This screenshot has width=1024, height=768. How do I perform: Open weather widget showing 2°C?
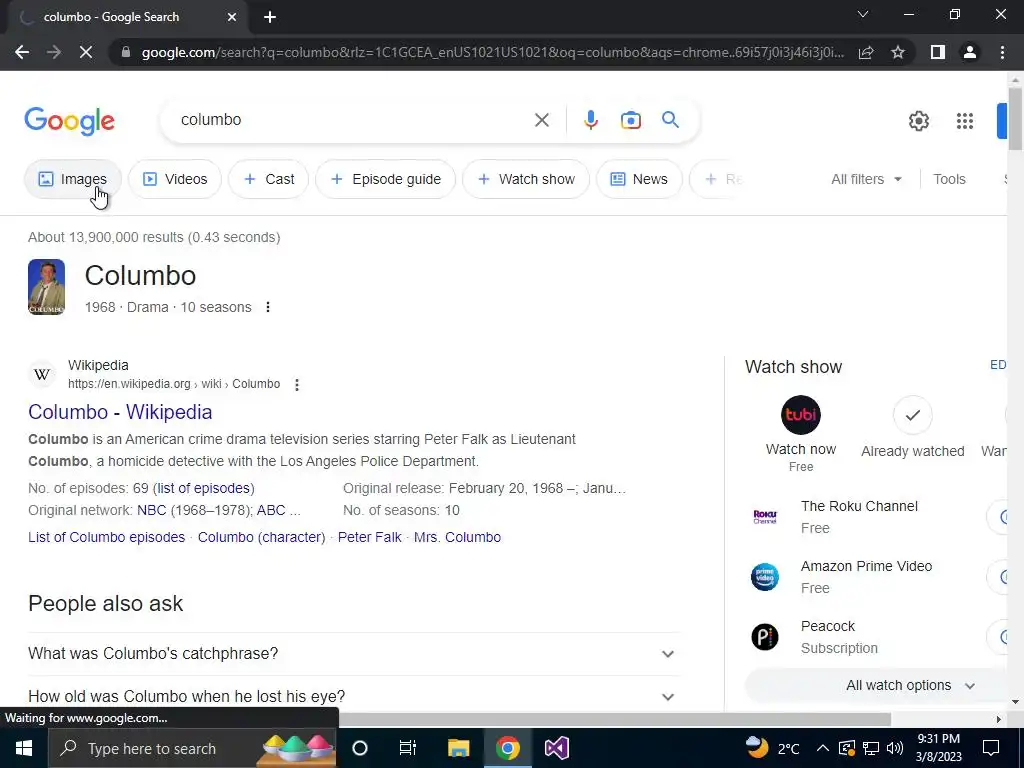pyautogui.click(x=773, y=748)
